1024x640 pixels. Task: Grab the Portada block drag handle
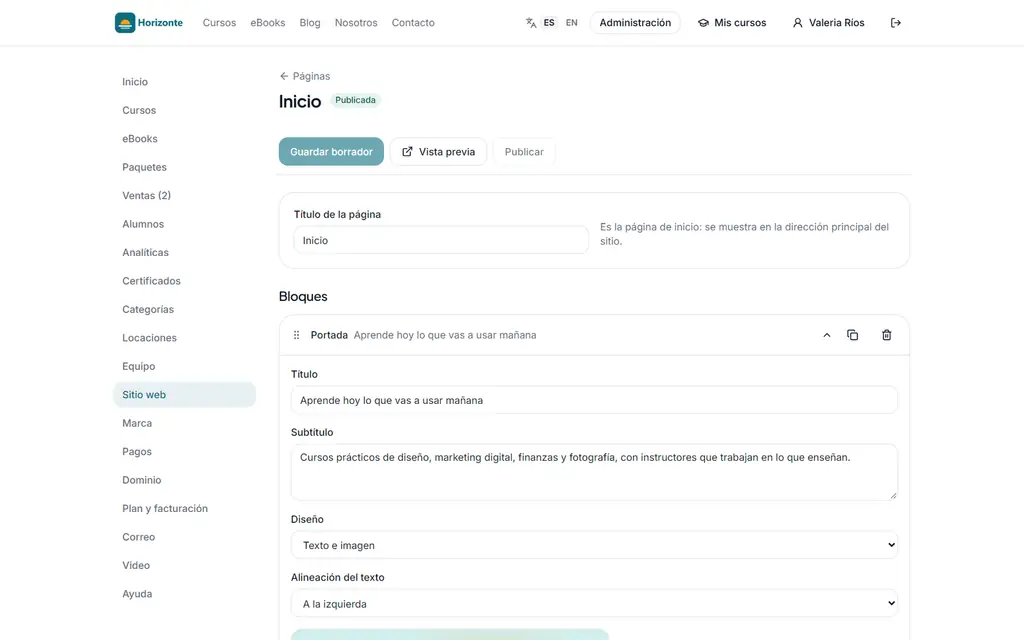[296, 335]
